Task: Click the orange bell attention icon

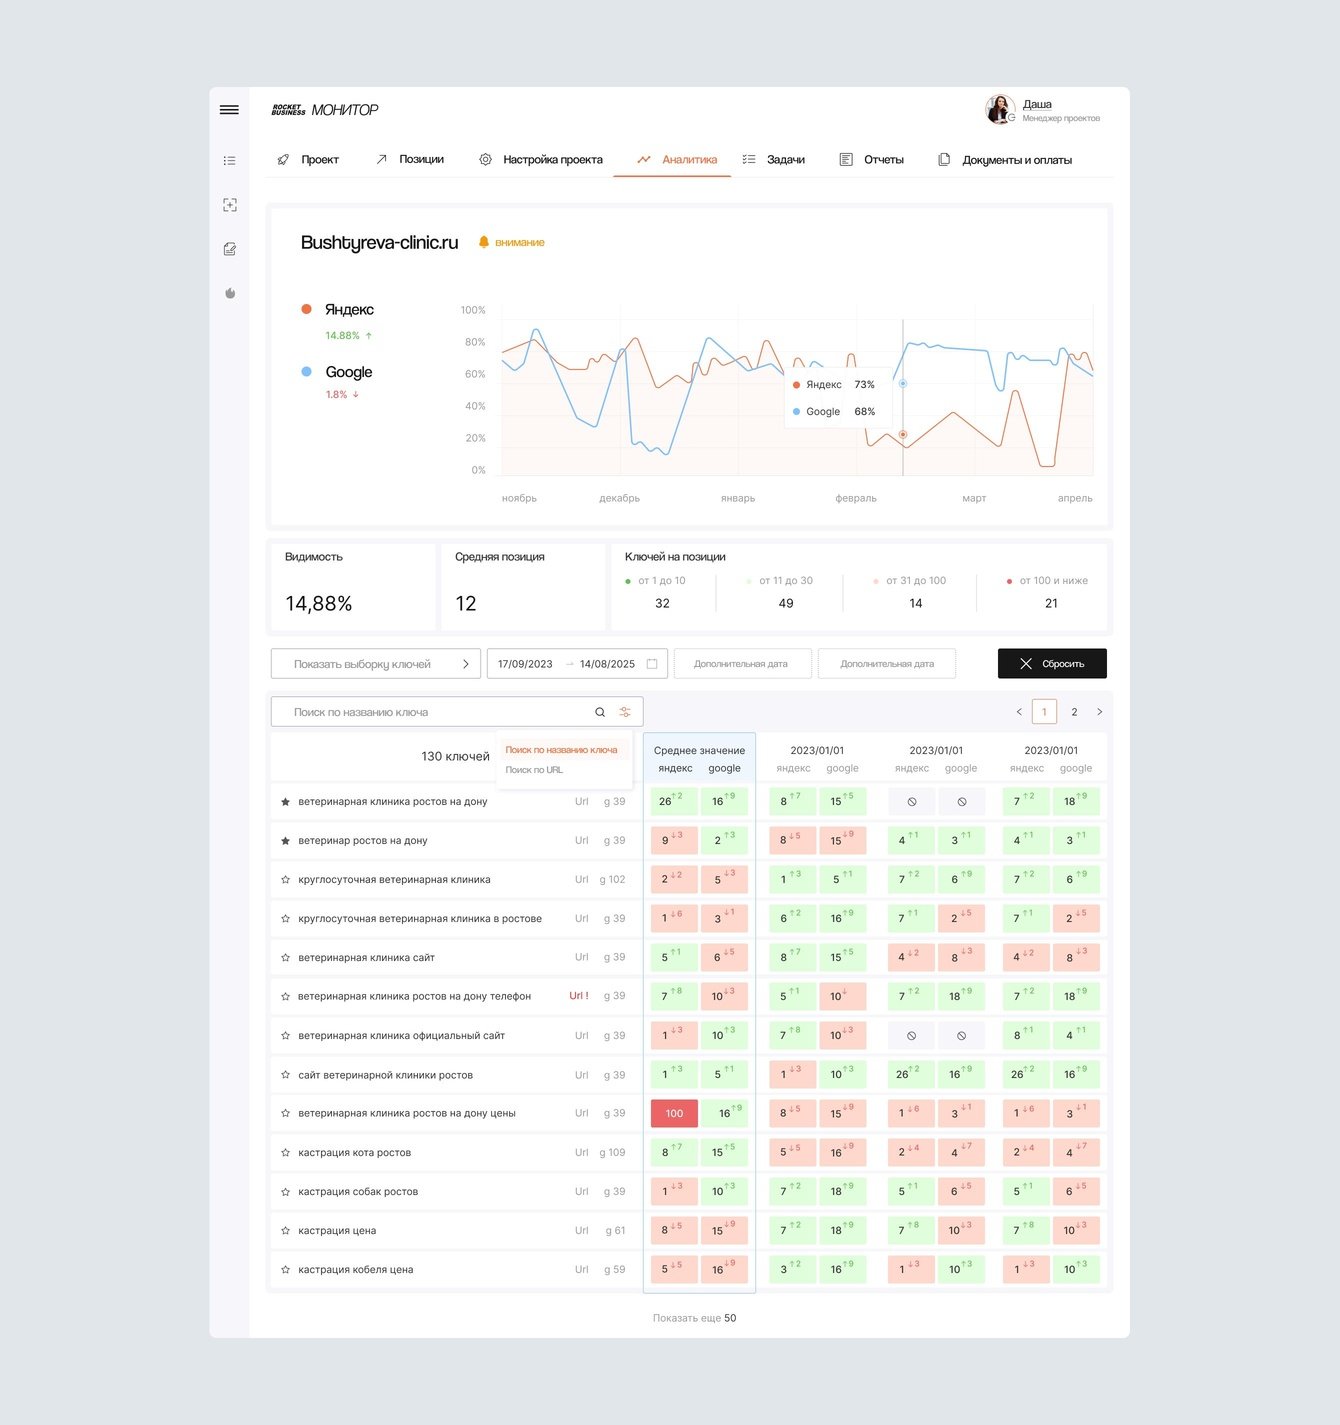Action: coord(484,242)
